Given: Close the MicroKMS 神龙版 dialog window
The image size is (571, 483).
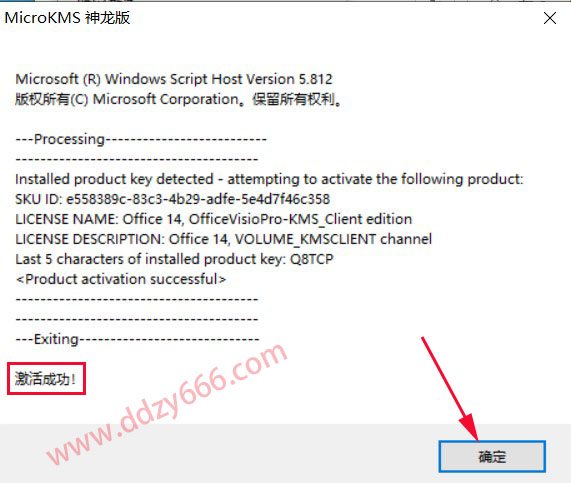Looking at the screenshot, I should [550, 18].
